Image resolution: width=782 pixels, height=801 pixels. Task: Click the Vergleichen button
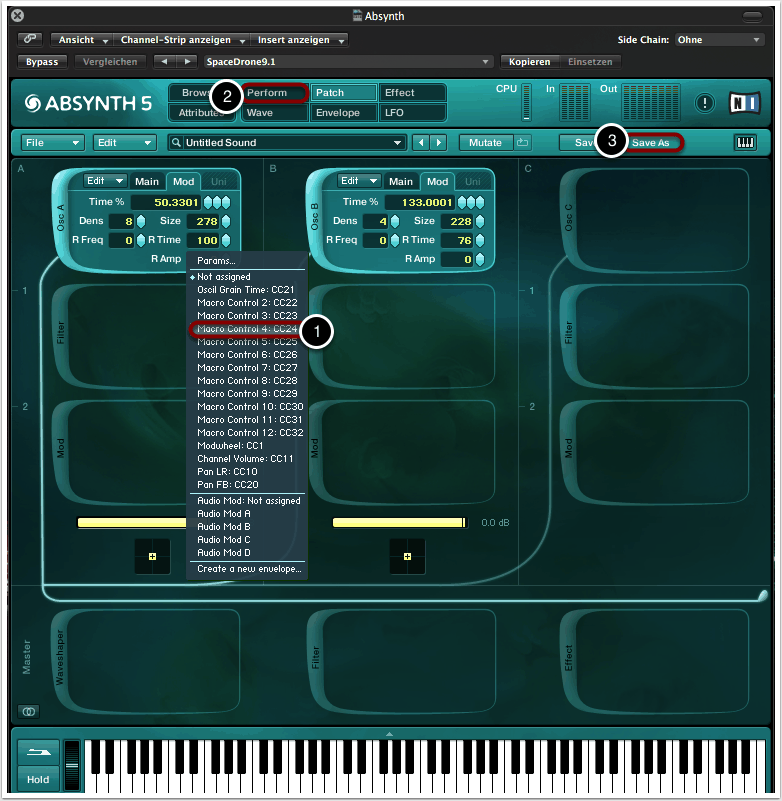[110, 61]
